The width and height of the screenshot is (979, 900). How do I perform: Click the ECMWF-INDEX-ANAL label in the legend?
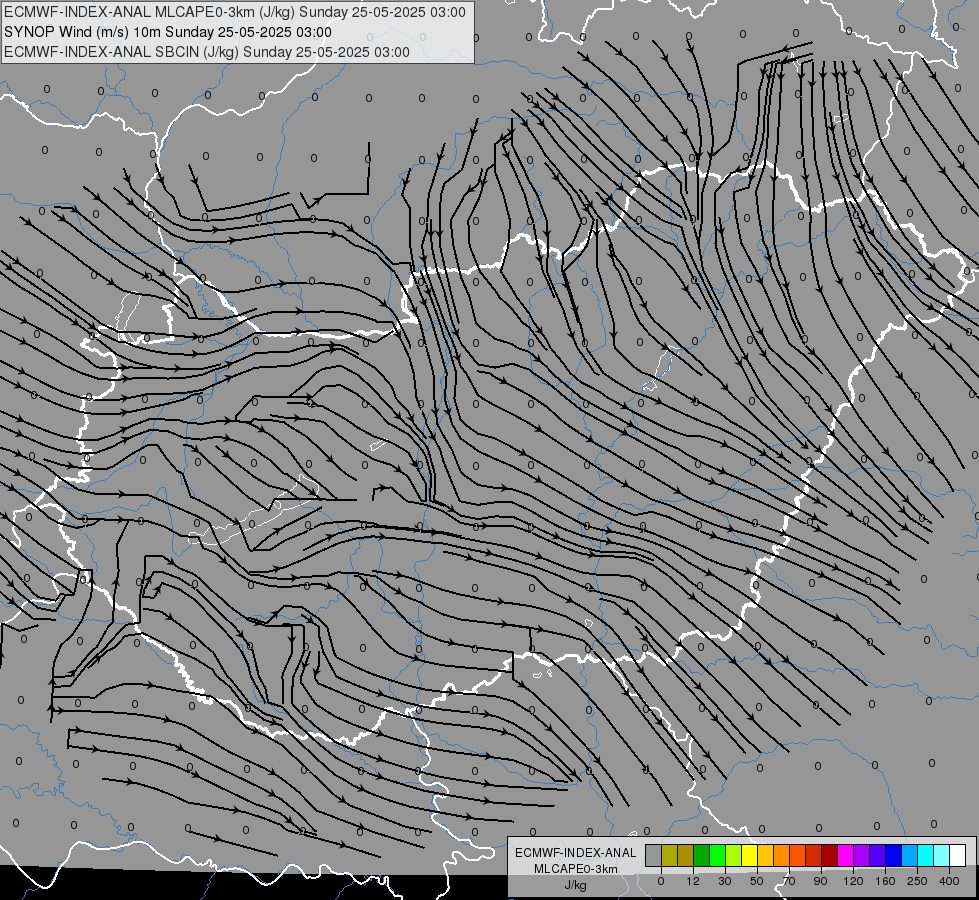[x=576, y=853]
